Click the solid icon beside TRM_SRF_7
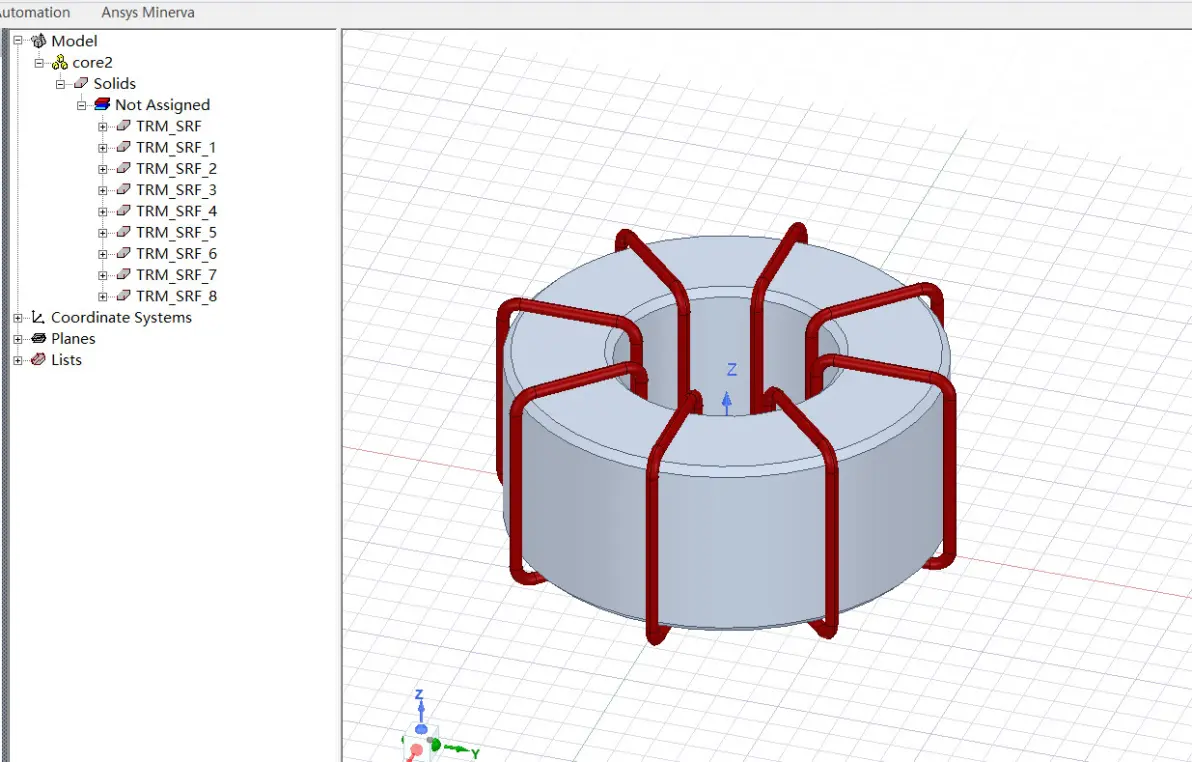Screen dimensions: 1192x762 click(124, 275)
